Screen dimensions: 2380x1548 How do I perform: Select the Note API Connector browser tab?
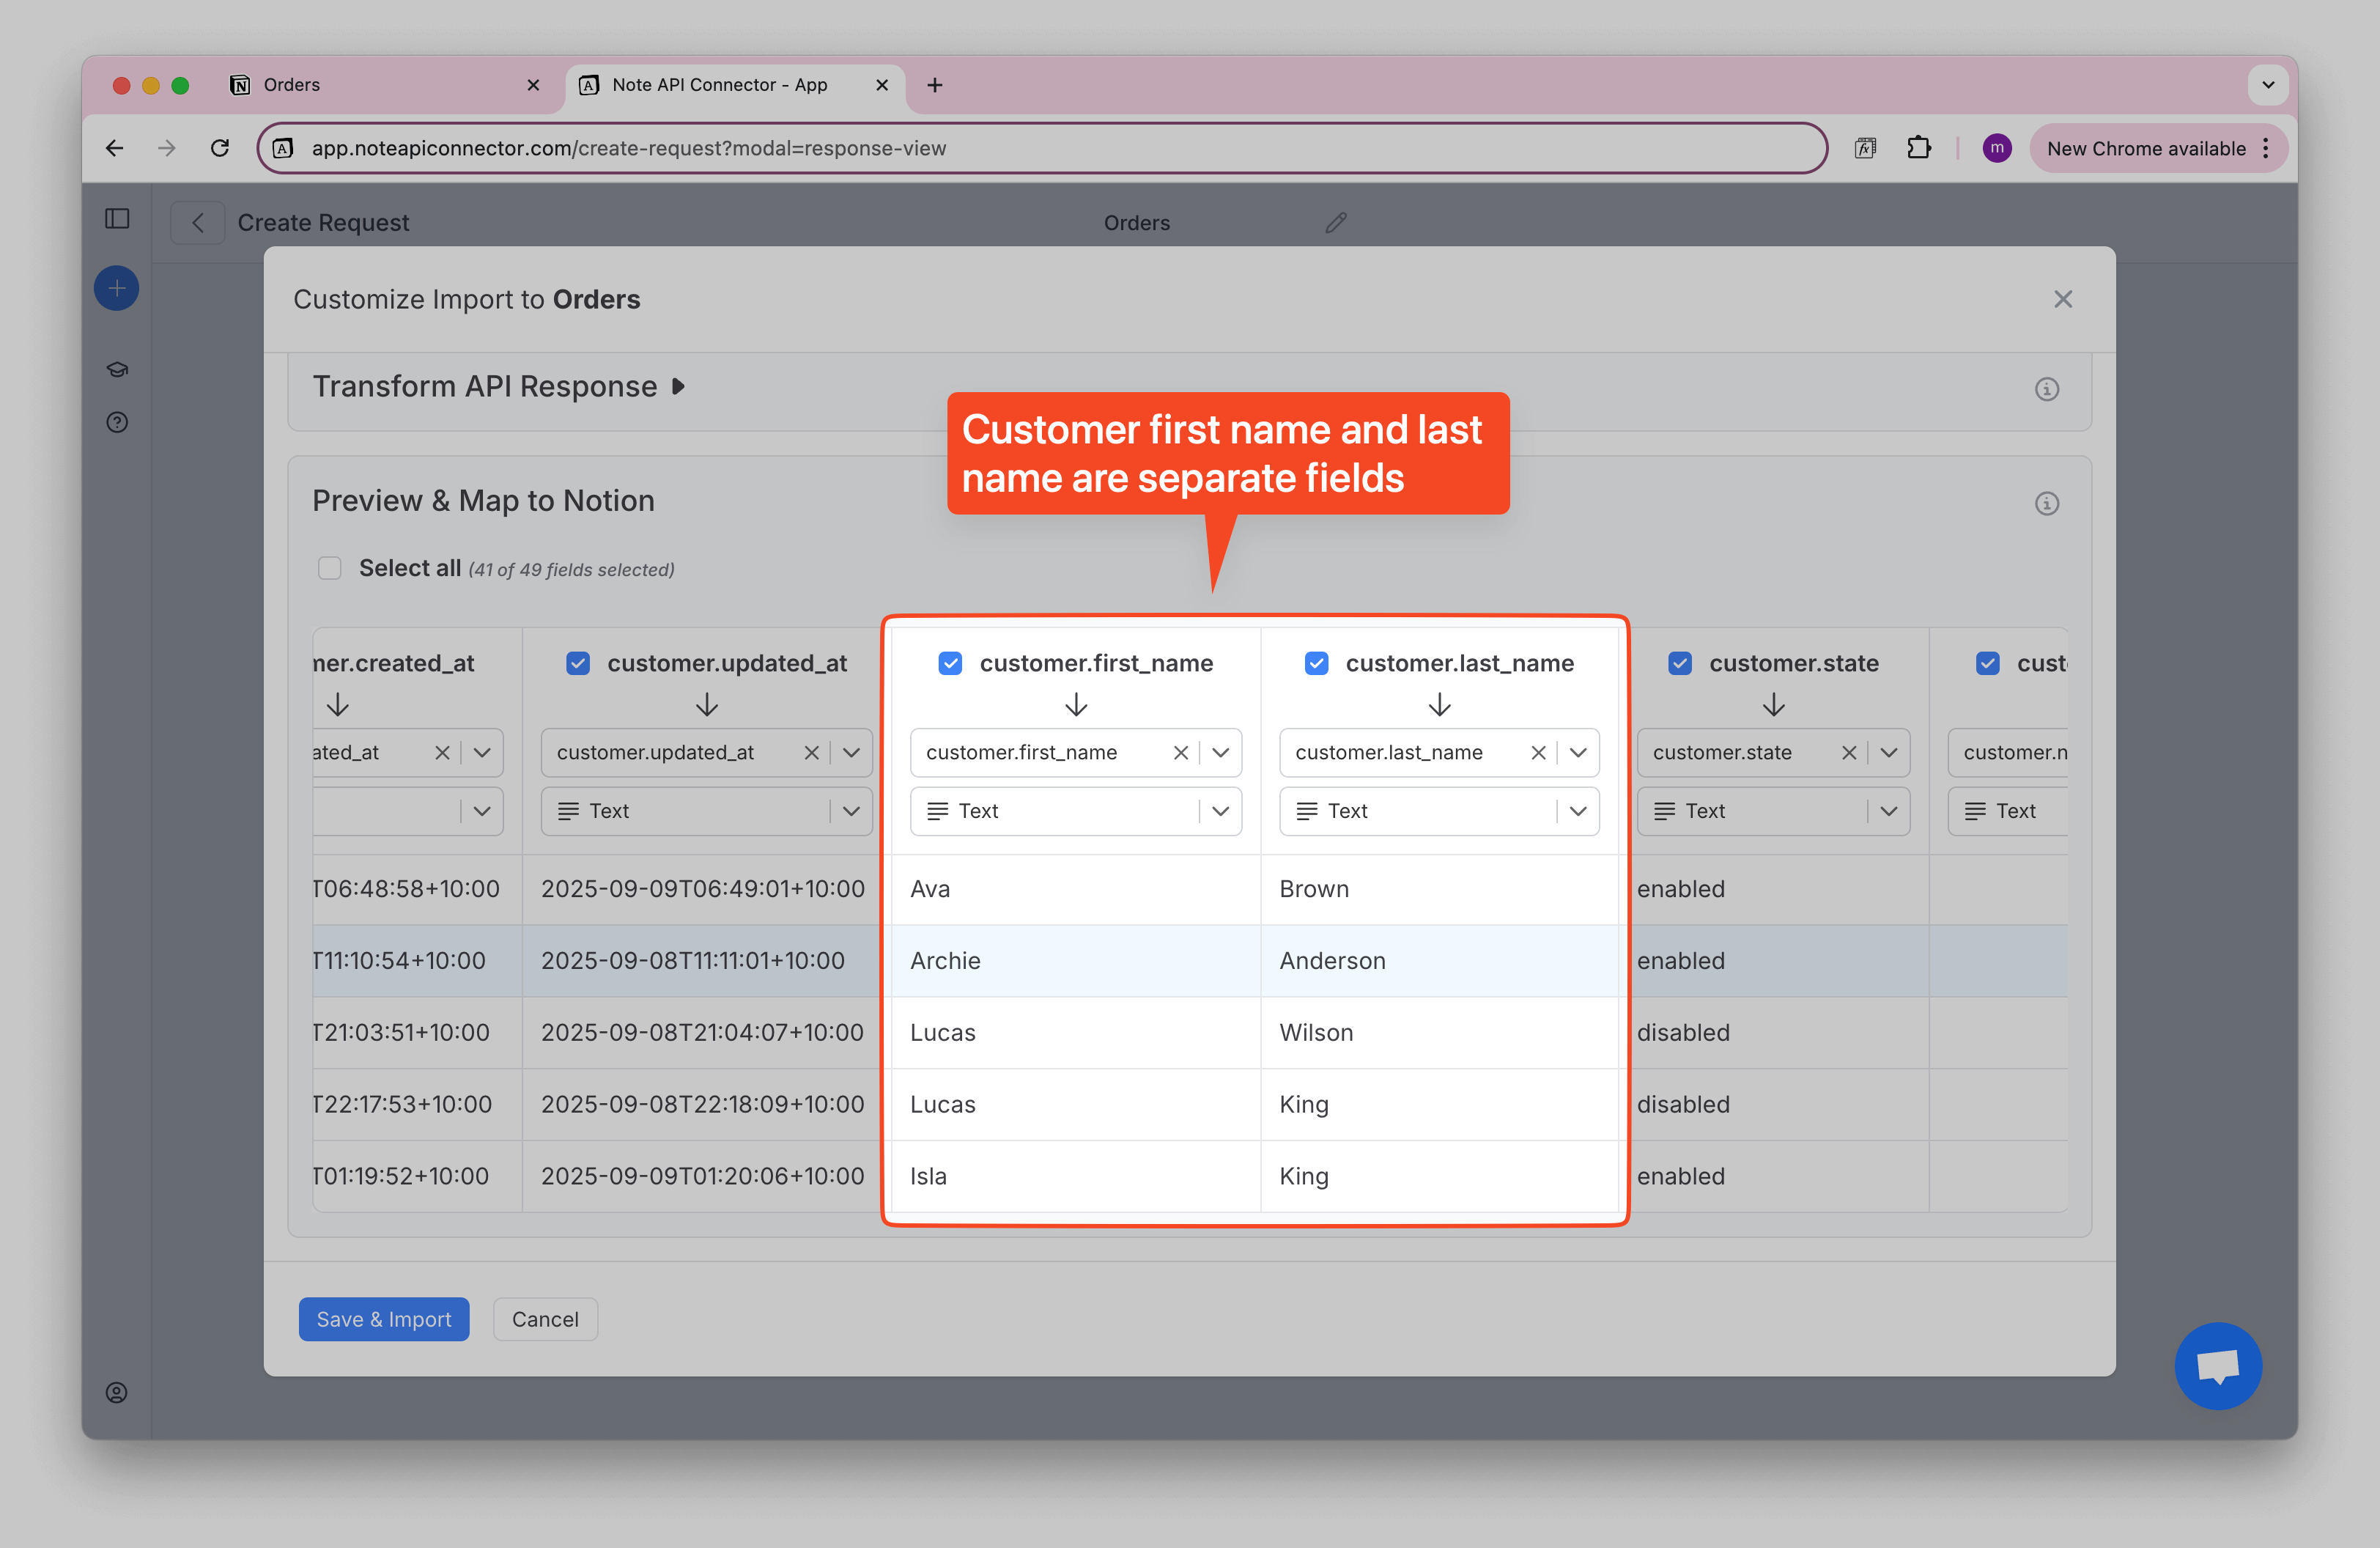(x=720, y=85)
